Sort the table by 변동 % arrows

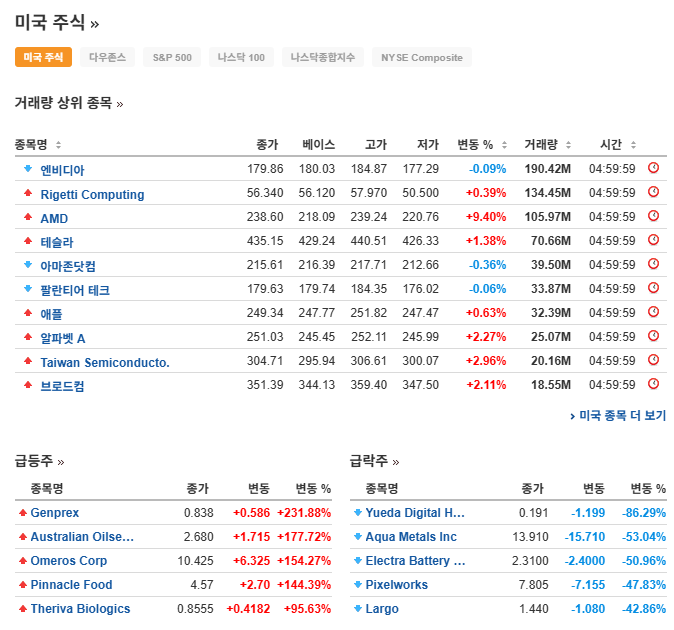click(x=505, y=145)
